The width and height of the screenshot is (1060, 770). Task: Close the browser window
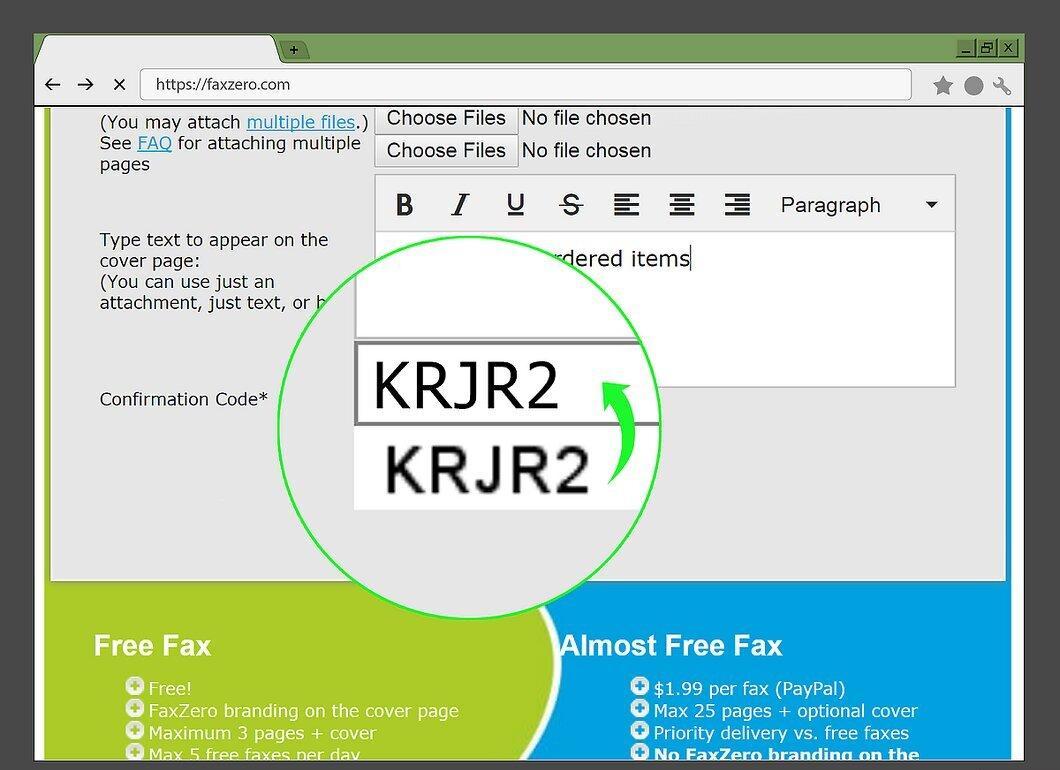pos(1009,48)
